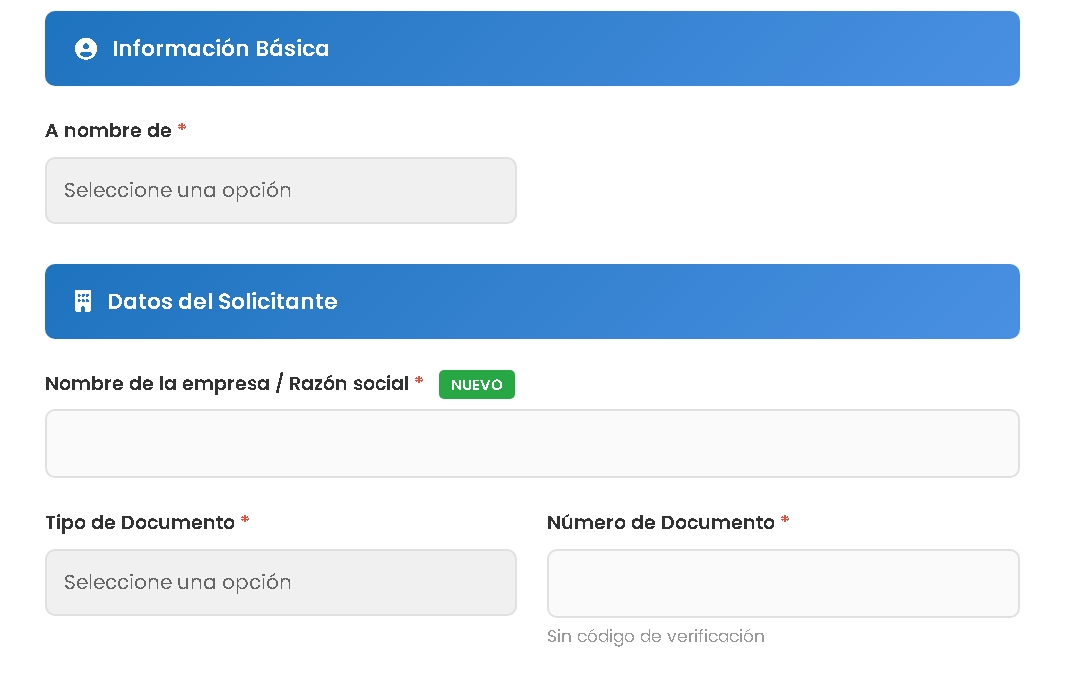Viewport: 1068px width, 682px height.
Task: Click the 'Nombre de la empresa / Razón social' label
Action: point(227,383)
